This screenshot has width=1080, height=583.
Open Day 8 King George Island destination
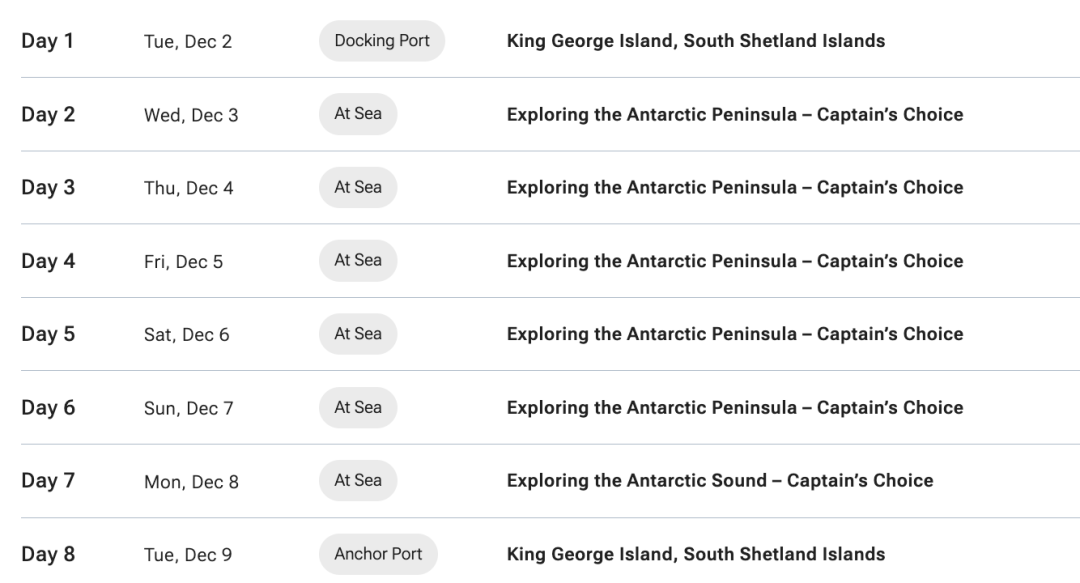tap(695, 554)
